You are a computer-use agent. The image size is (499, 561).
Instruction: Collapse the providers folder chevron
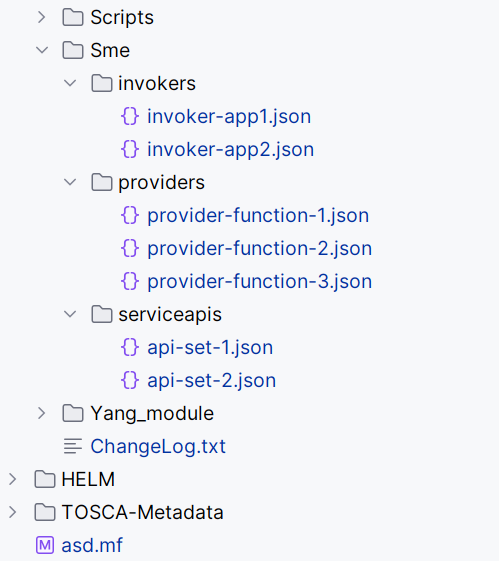[x=70, y=182]
